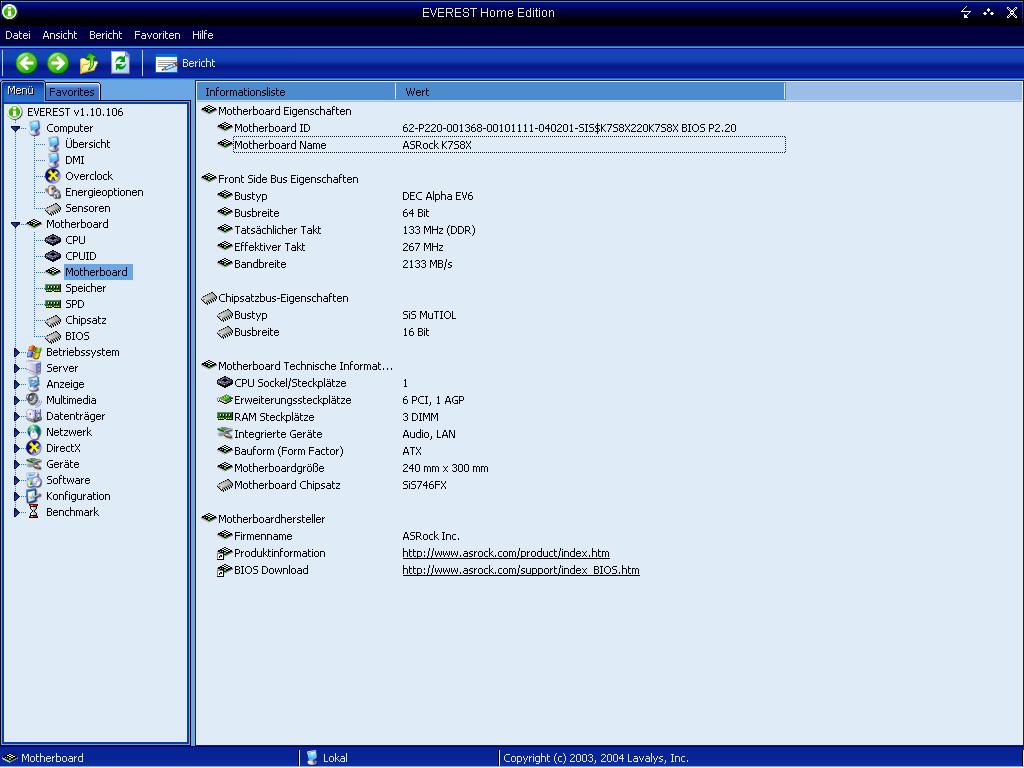1024x768 pixels.
Task: Select the DMI icon in the tree
Action: (x=54, y=160)
